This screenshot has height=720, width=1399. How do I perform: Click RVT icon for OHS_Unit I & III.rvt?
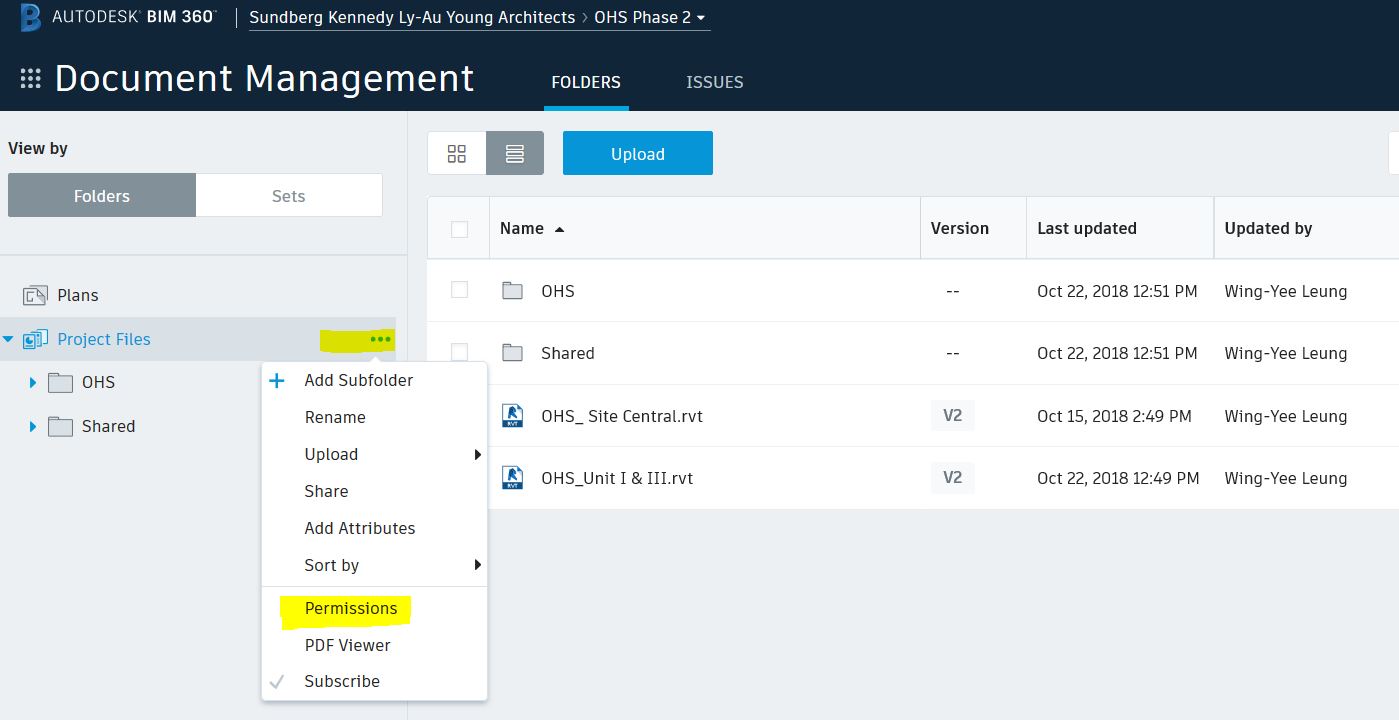513,478
